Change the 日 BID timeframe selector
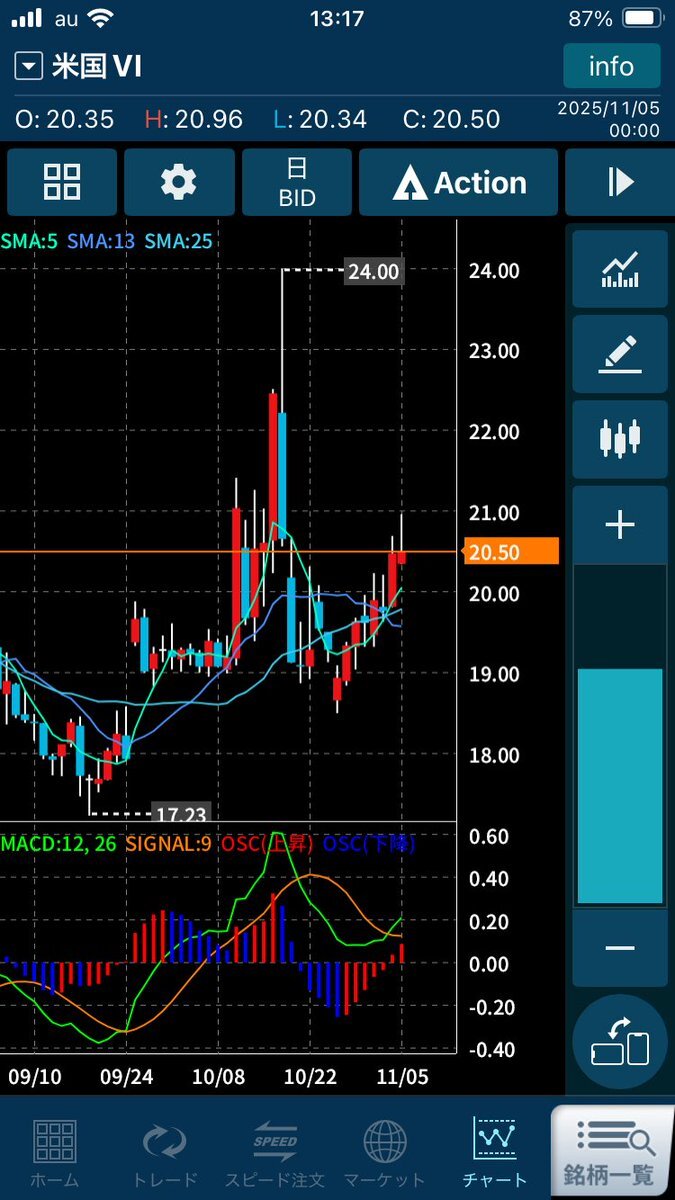The image size is (675, 1200). click(x=297, y=182)
